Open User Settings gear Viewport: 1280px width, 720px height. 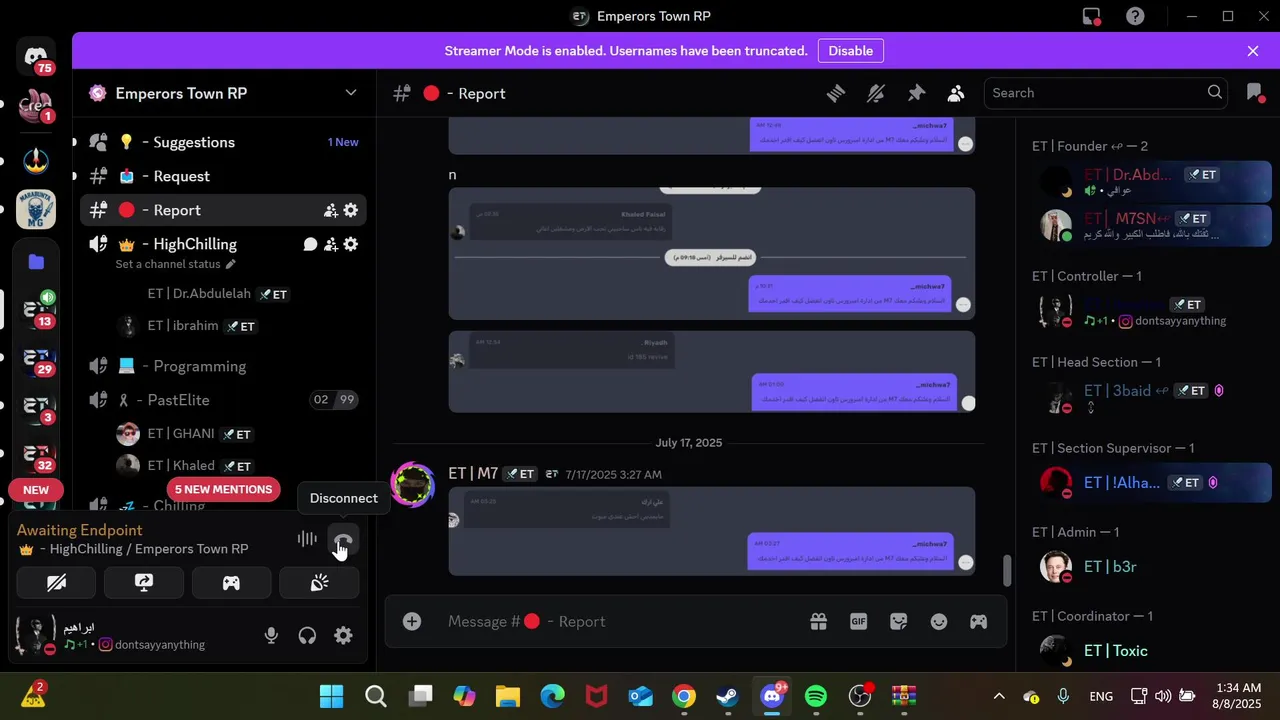pyautogui.click(x=343, y=636)
